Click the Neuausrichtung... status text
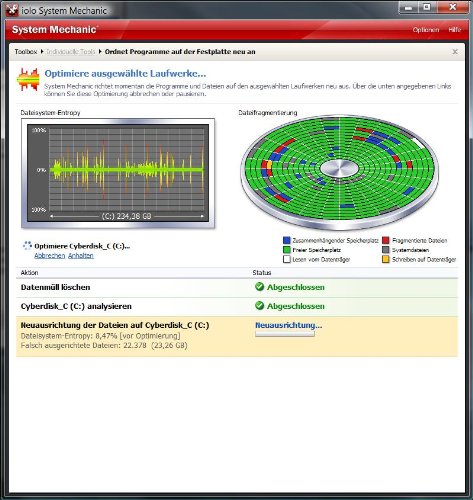Image resolution: width=473 pixels, height=500 pixels. tap(289, 325)
